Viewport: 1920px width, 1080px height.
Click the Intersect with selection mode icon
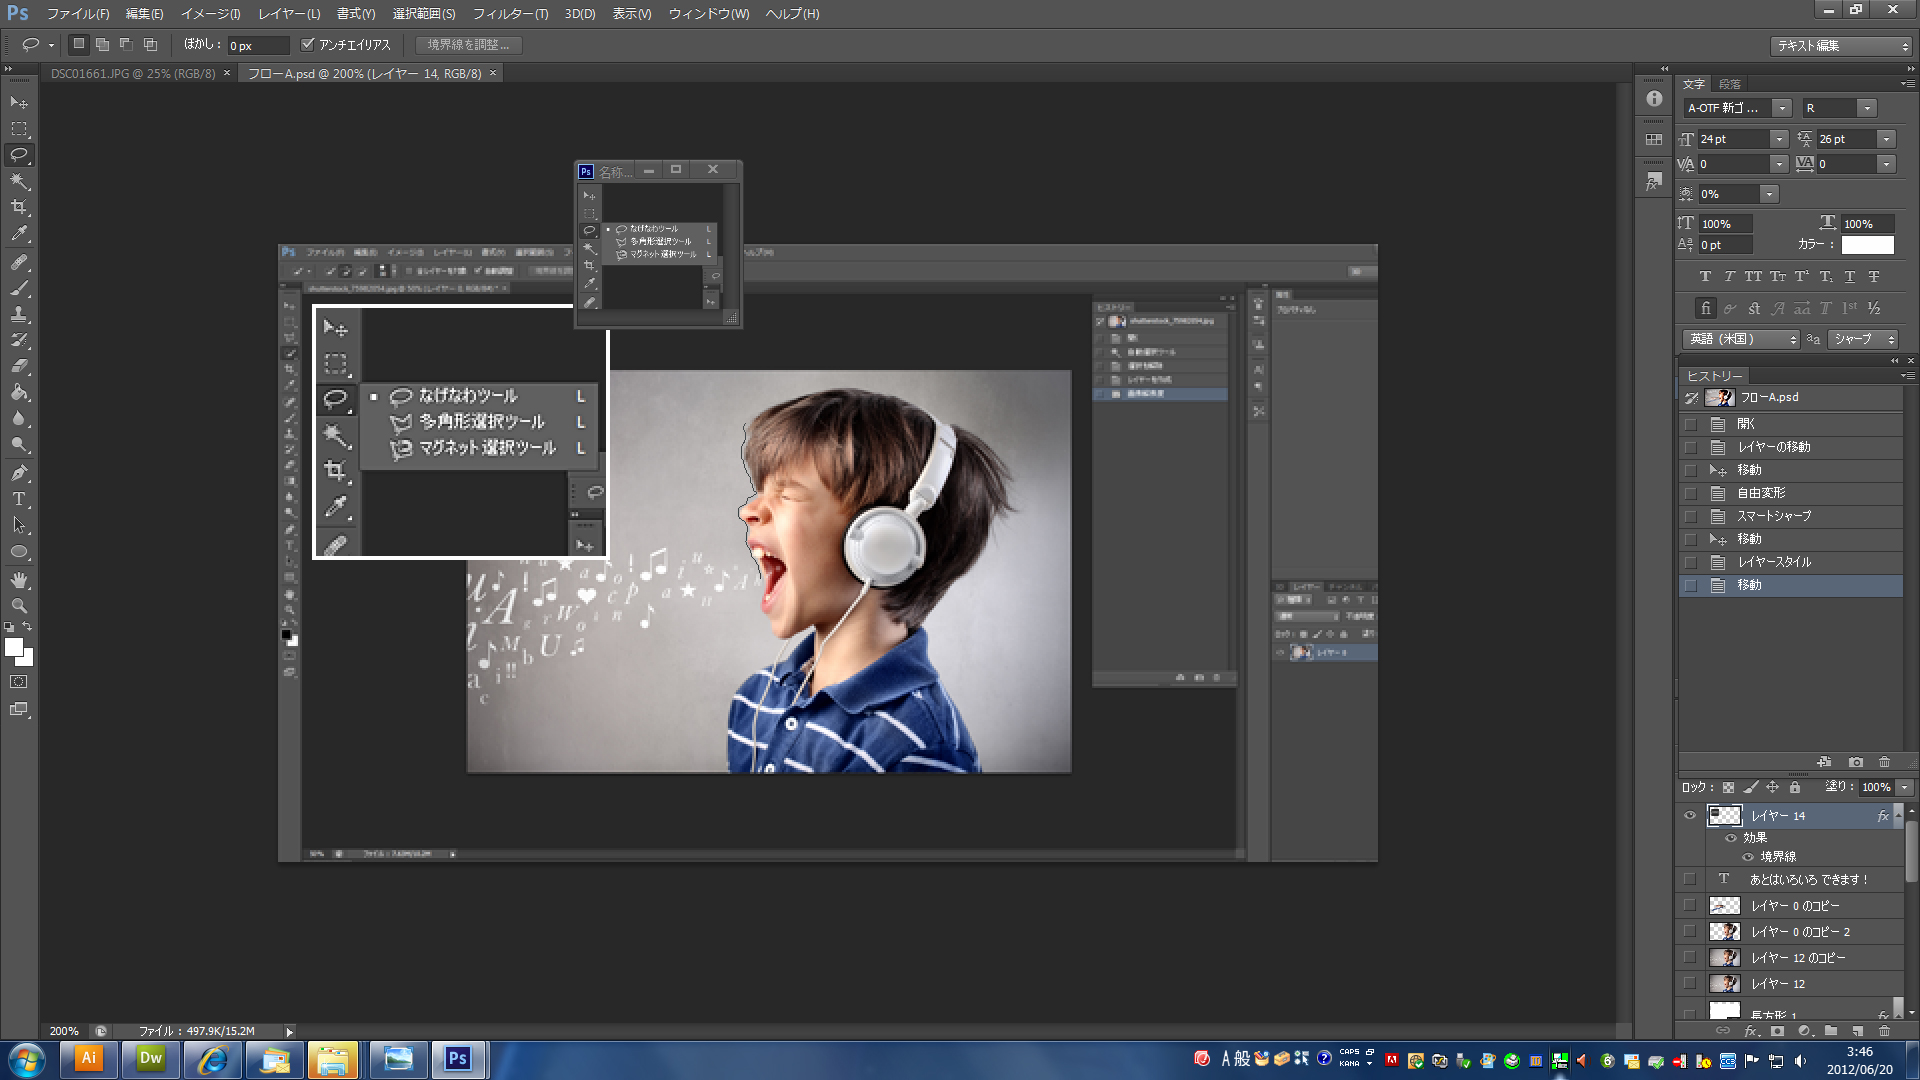[150, 45]
